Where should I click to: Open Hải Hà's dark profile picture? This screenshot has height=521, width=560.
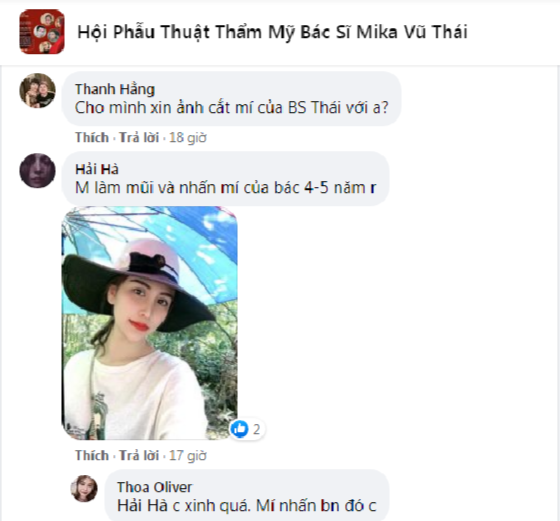[38, 171]
